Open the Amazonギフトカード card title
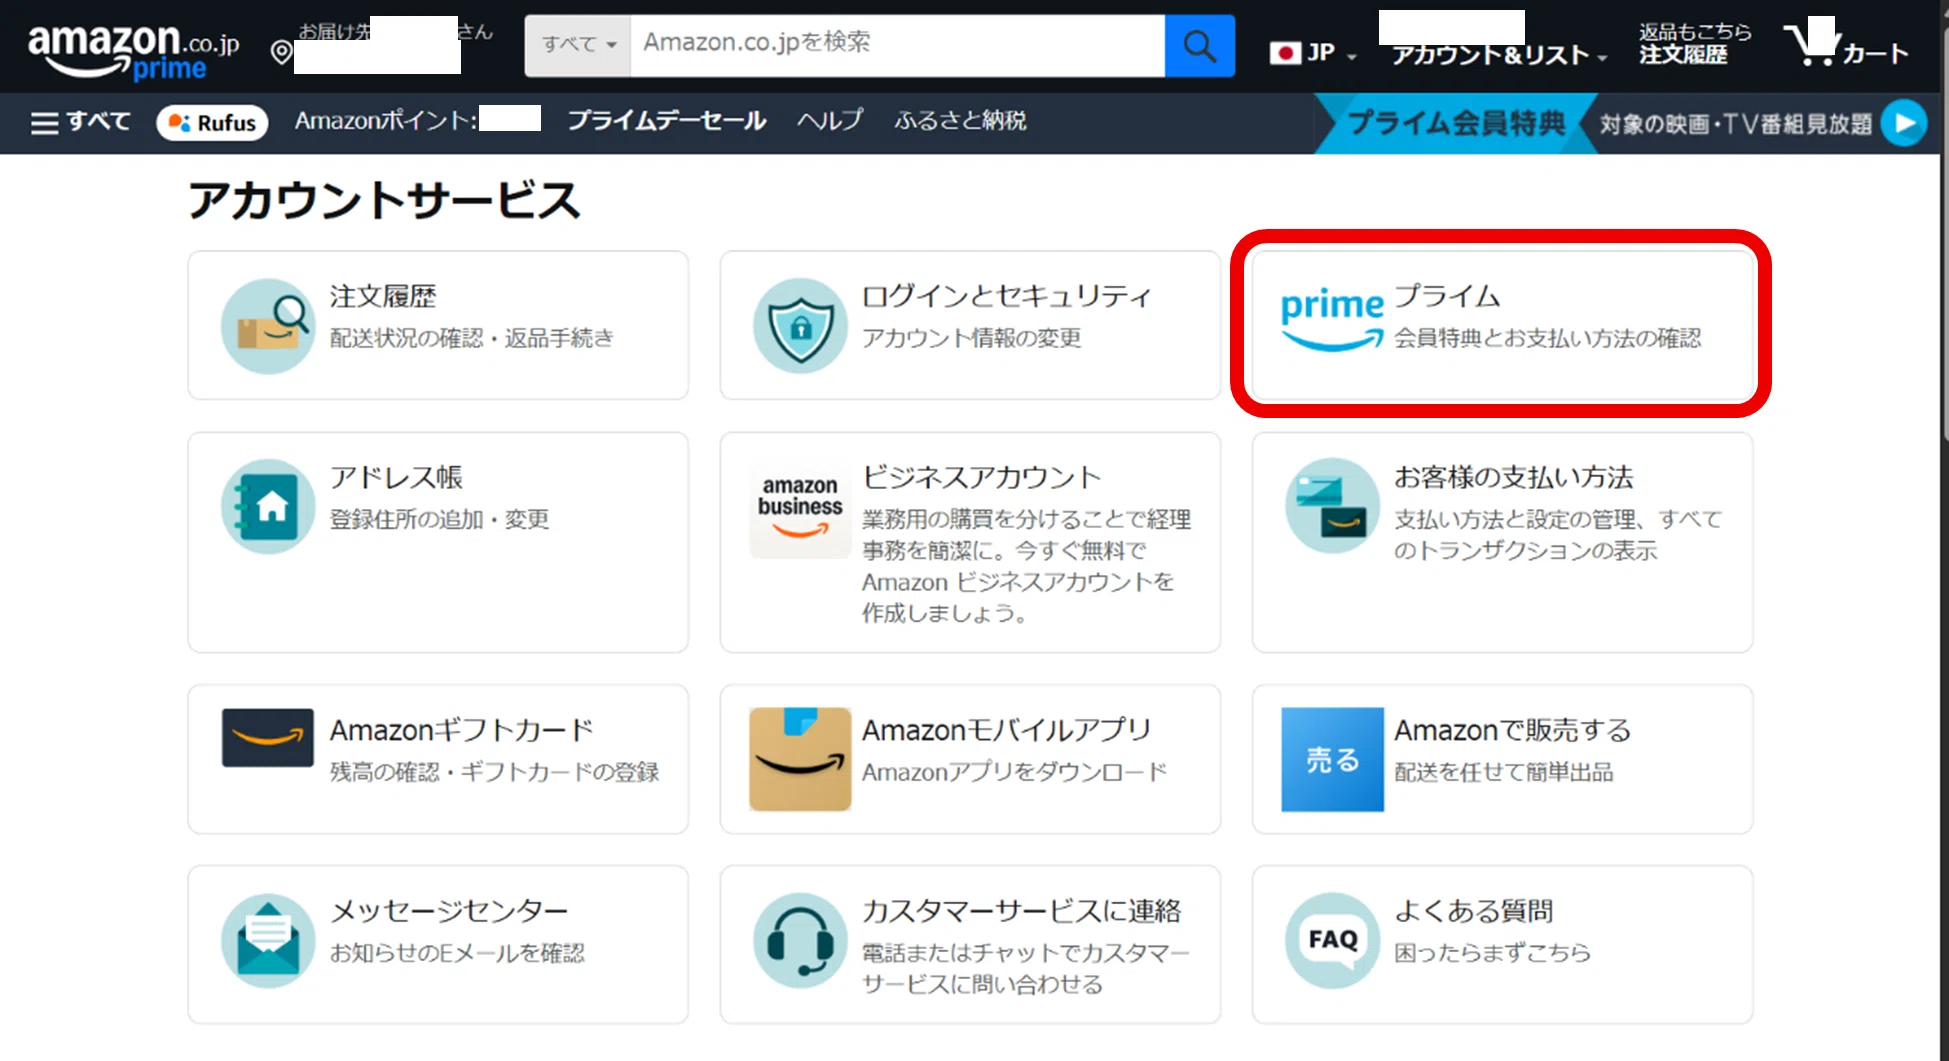 pos(461,730)
